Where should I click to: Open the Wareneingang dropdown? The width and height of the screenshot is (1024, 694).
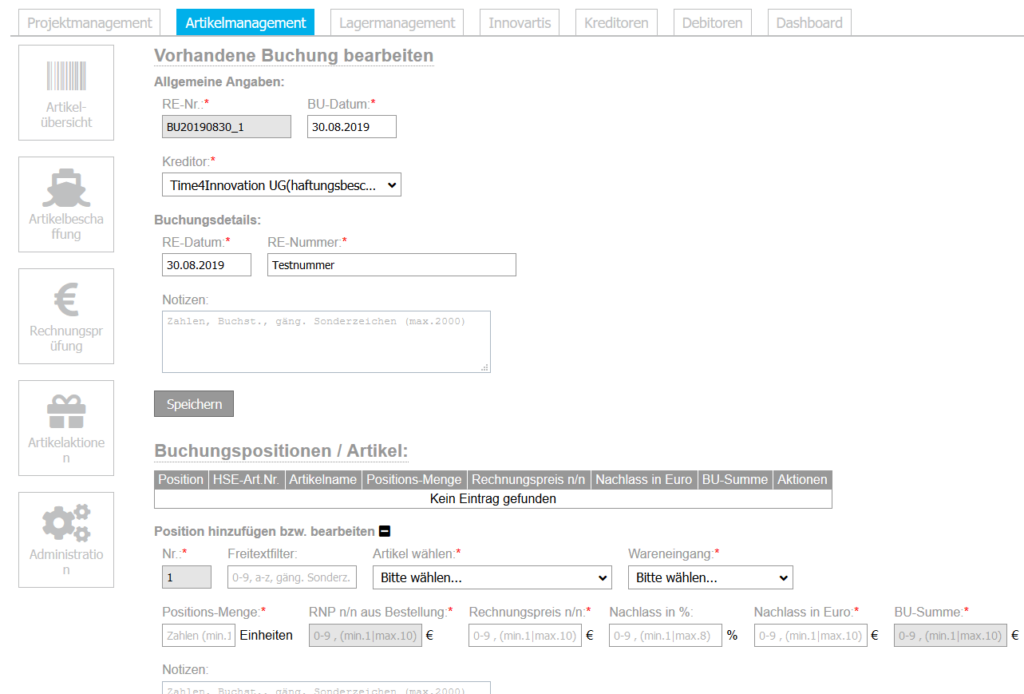(709, 578)
